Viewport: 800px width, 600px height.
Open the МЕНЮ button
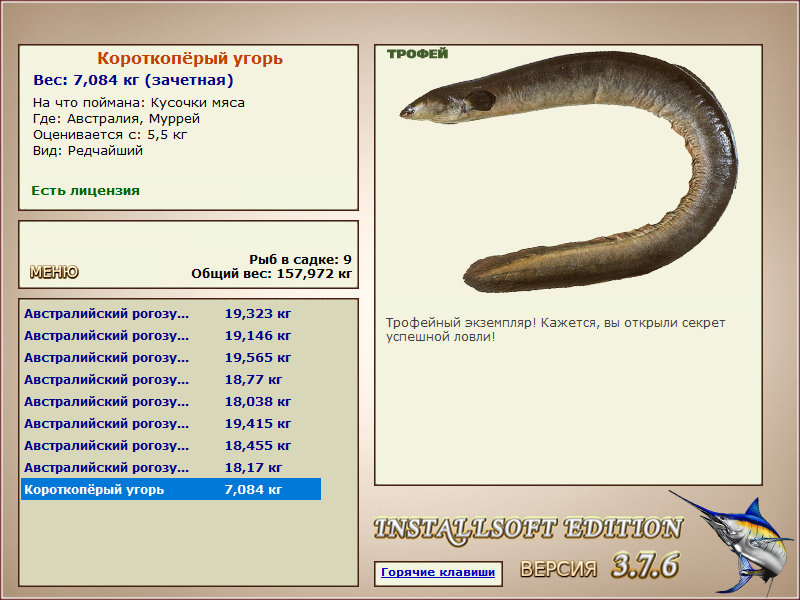(x=54, y=272)
